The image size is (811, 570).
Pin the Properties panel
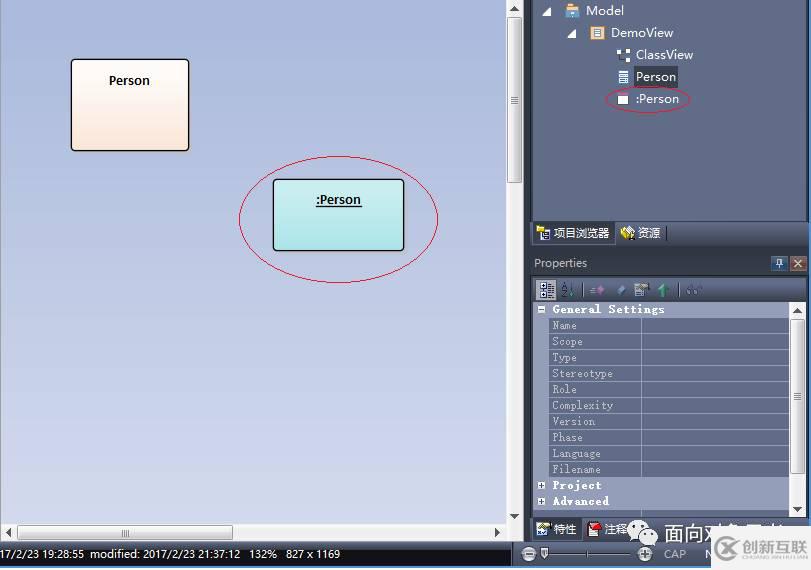click(779, 263)
